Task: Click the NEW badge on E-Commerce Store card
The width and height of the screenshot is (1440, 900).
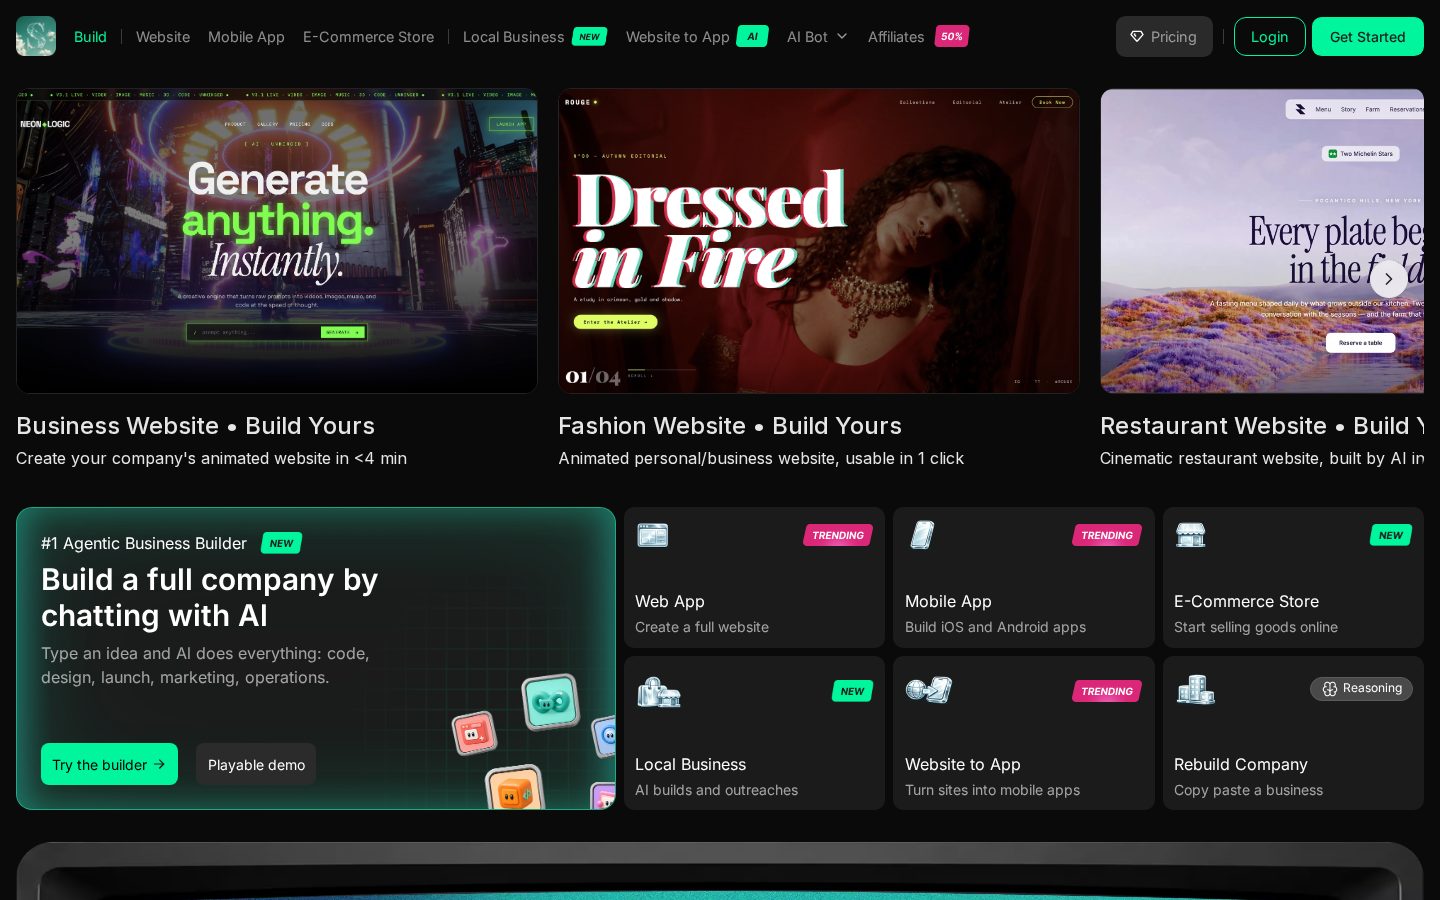Action: pyautogui.click(x=1391, y=535)
